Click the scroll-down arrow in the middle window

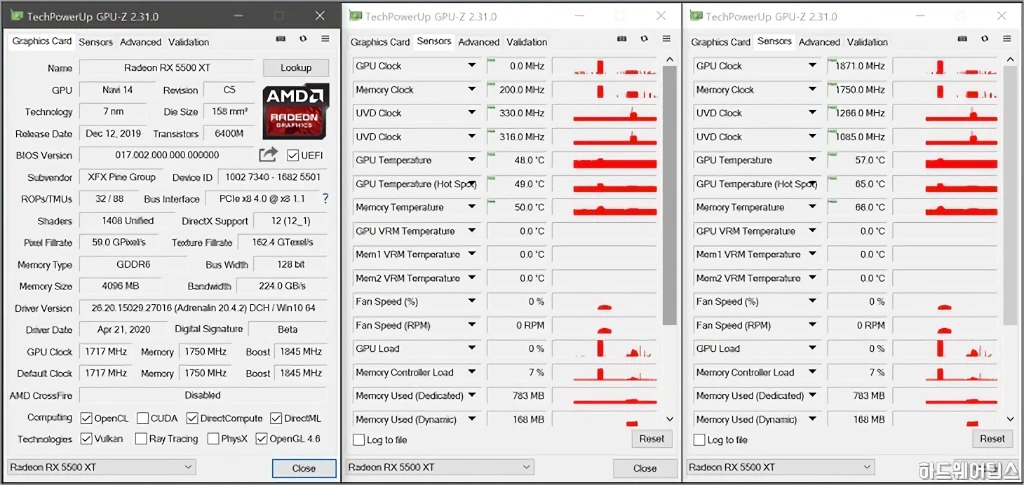click(x=669, y=418)
